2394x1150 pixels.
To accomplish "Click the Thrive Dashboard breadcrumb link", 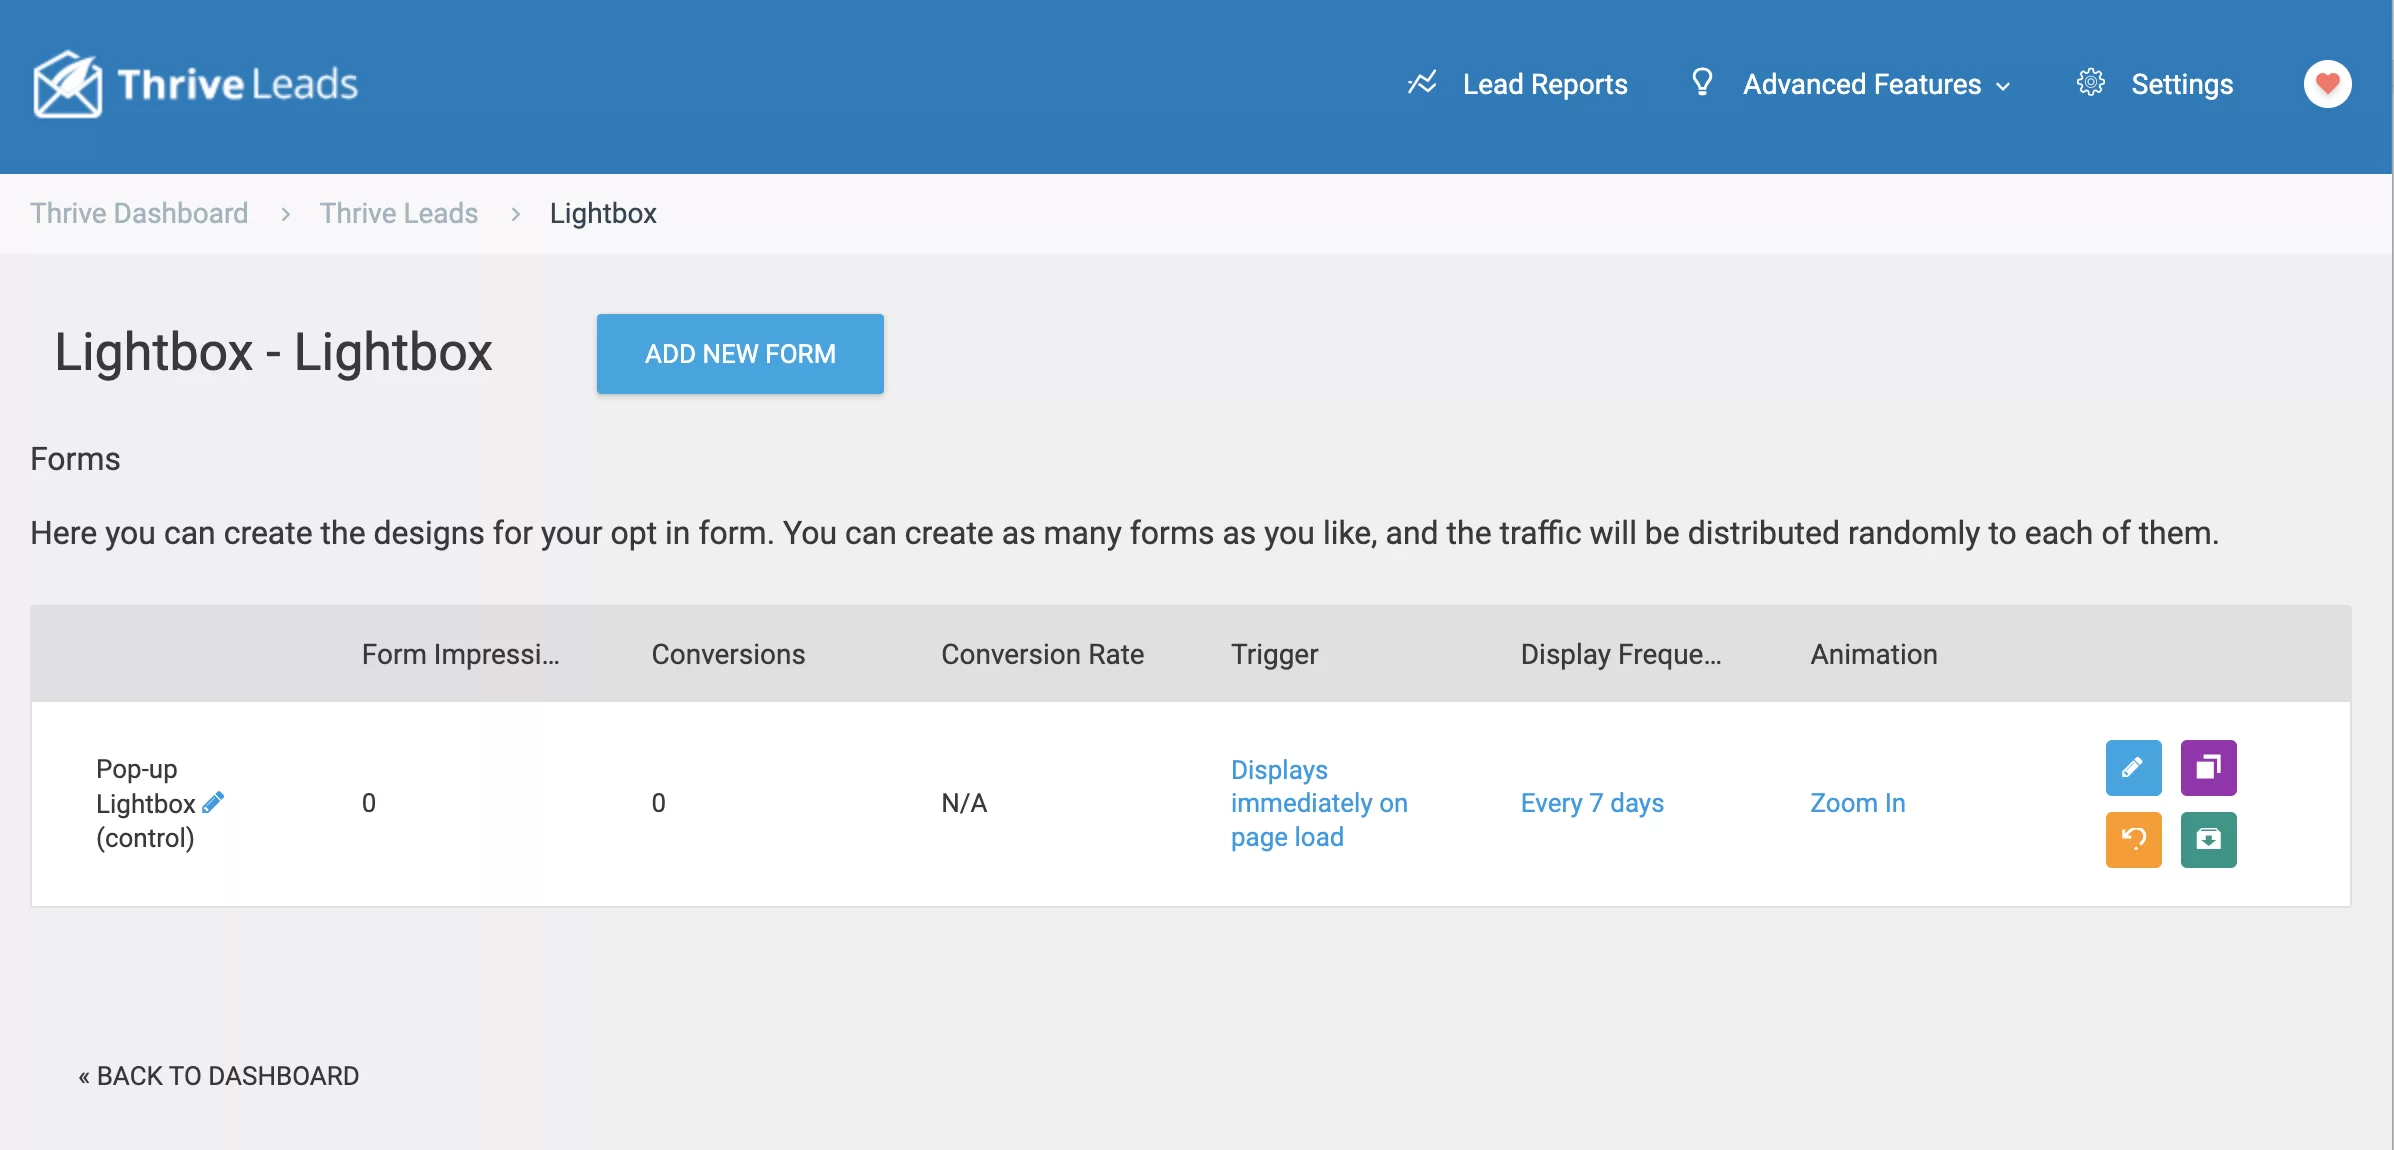I will 139,212.
